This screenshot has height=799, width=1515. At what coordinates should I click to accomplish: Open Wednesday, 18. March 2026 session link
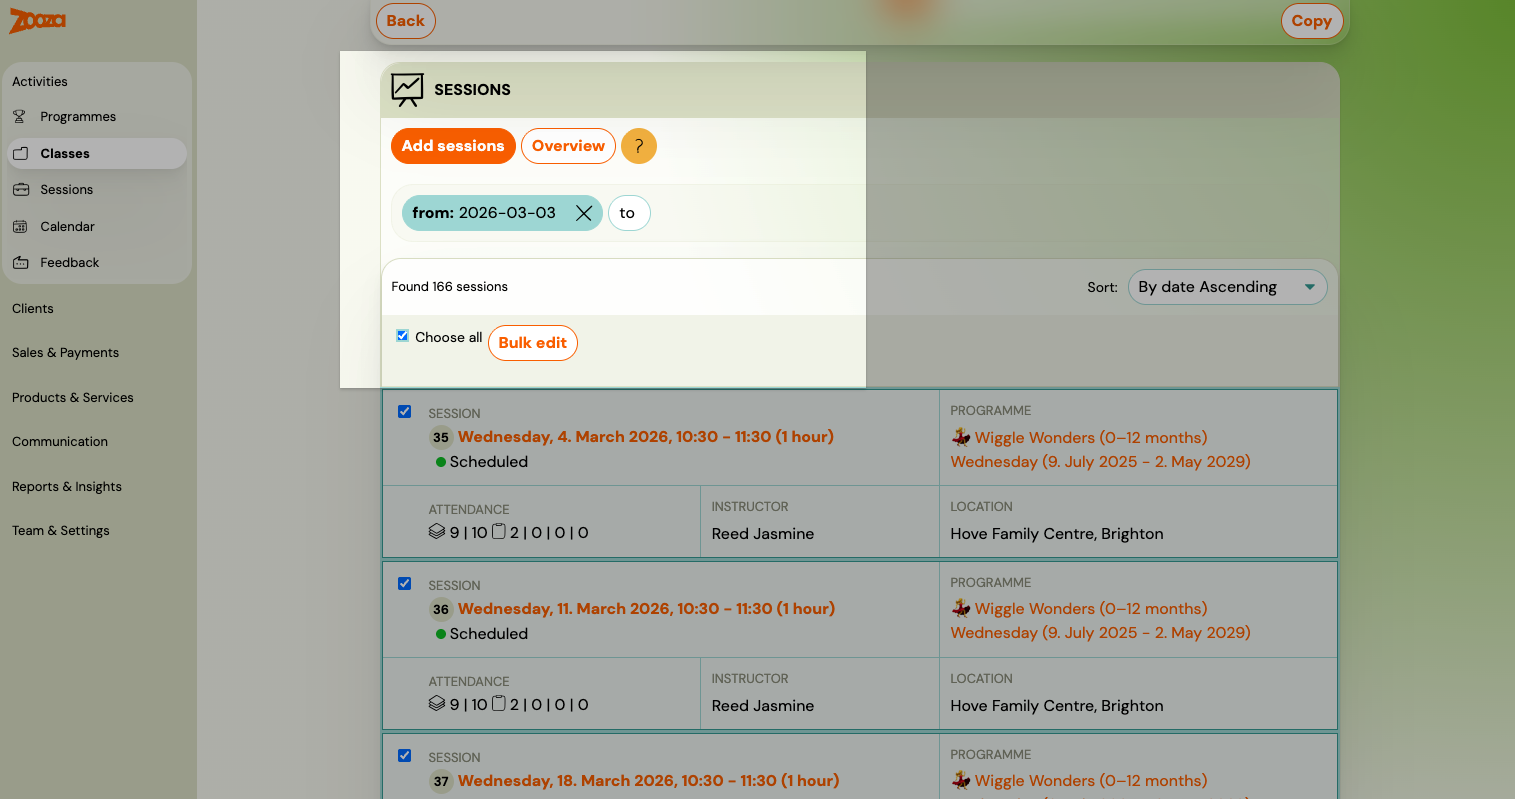[649, 781]
